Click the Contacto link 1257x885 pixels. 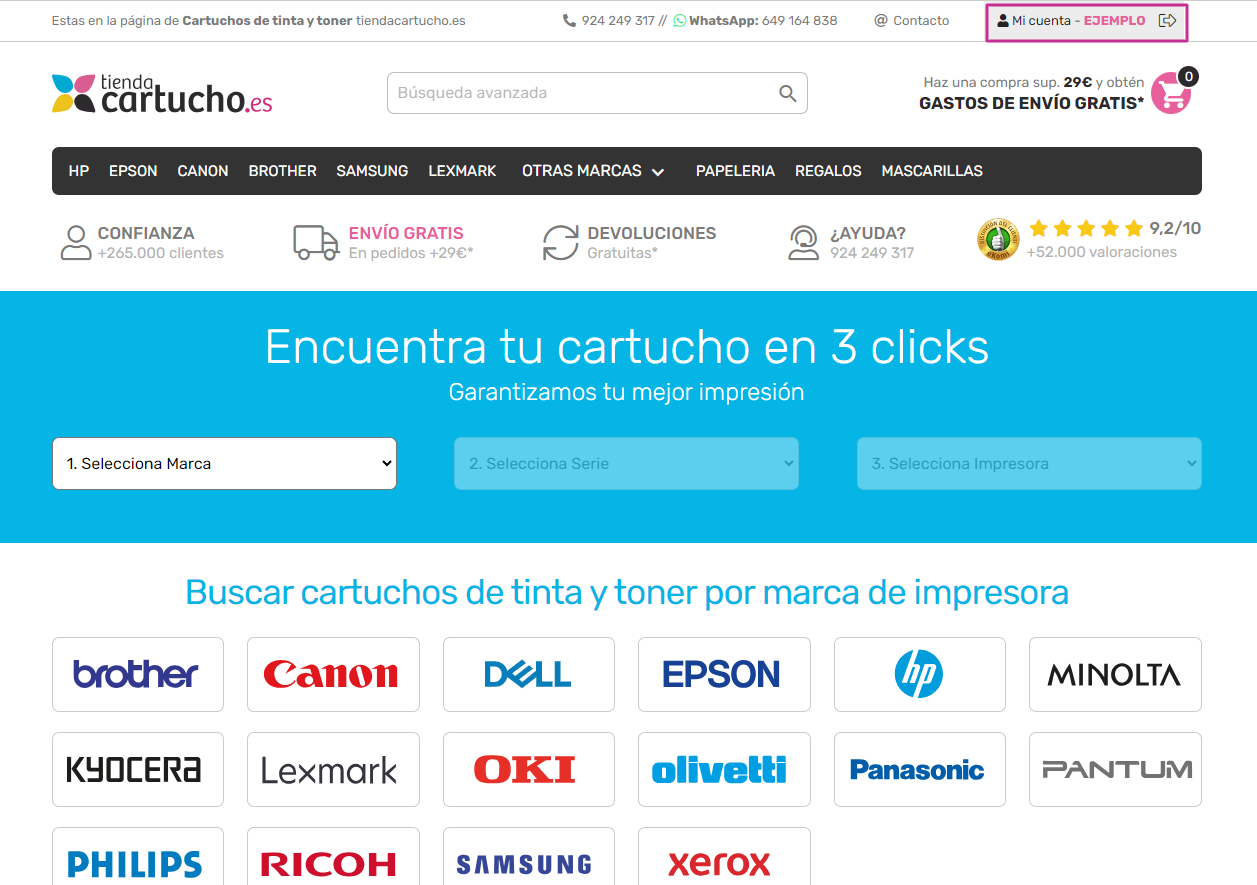[912, 21]
